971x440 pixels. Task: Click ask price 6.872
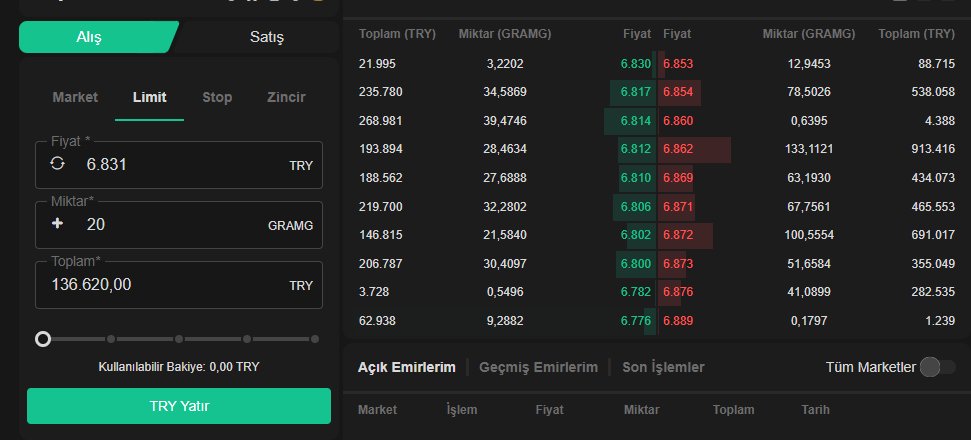(678, 235)
